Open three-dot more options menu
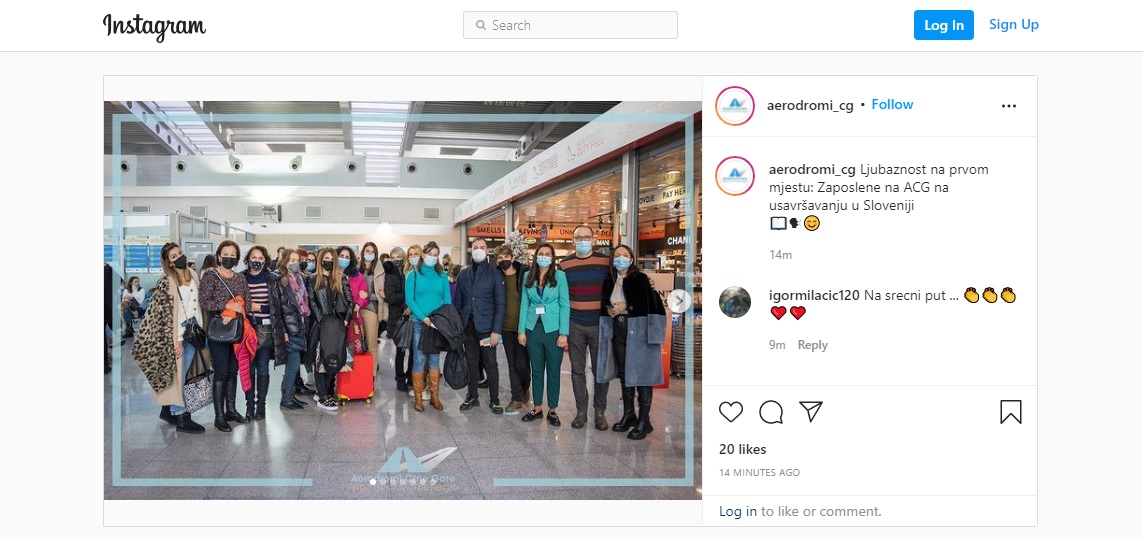1143x539 pixels. (1009, 106)
